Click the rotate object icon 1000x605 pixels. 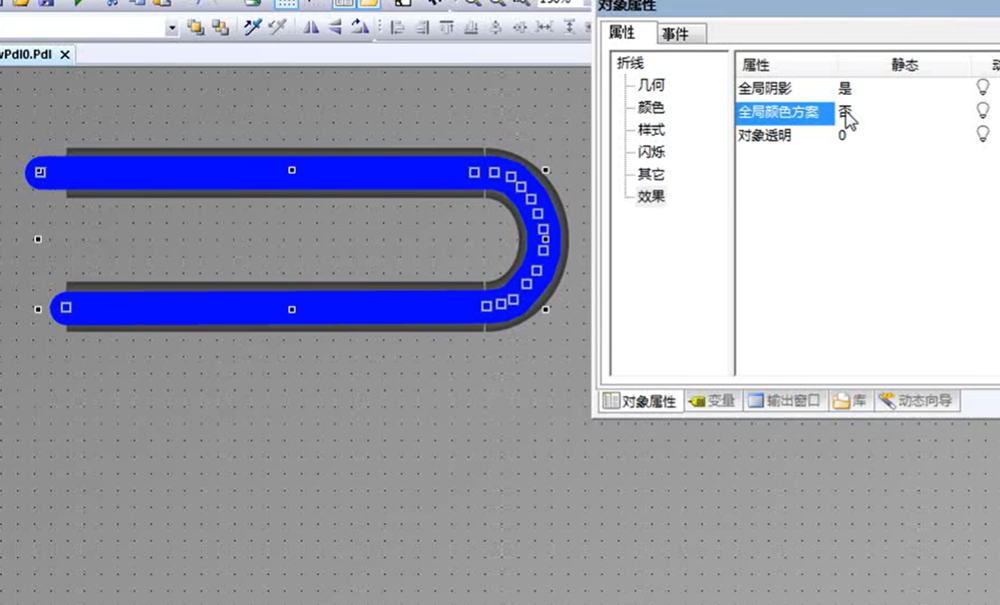358,28
